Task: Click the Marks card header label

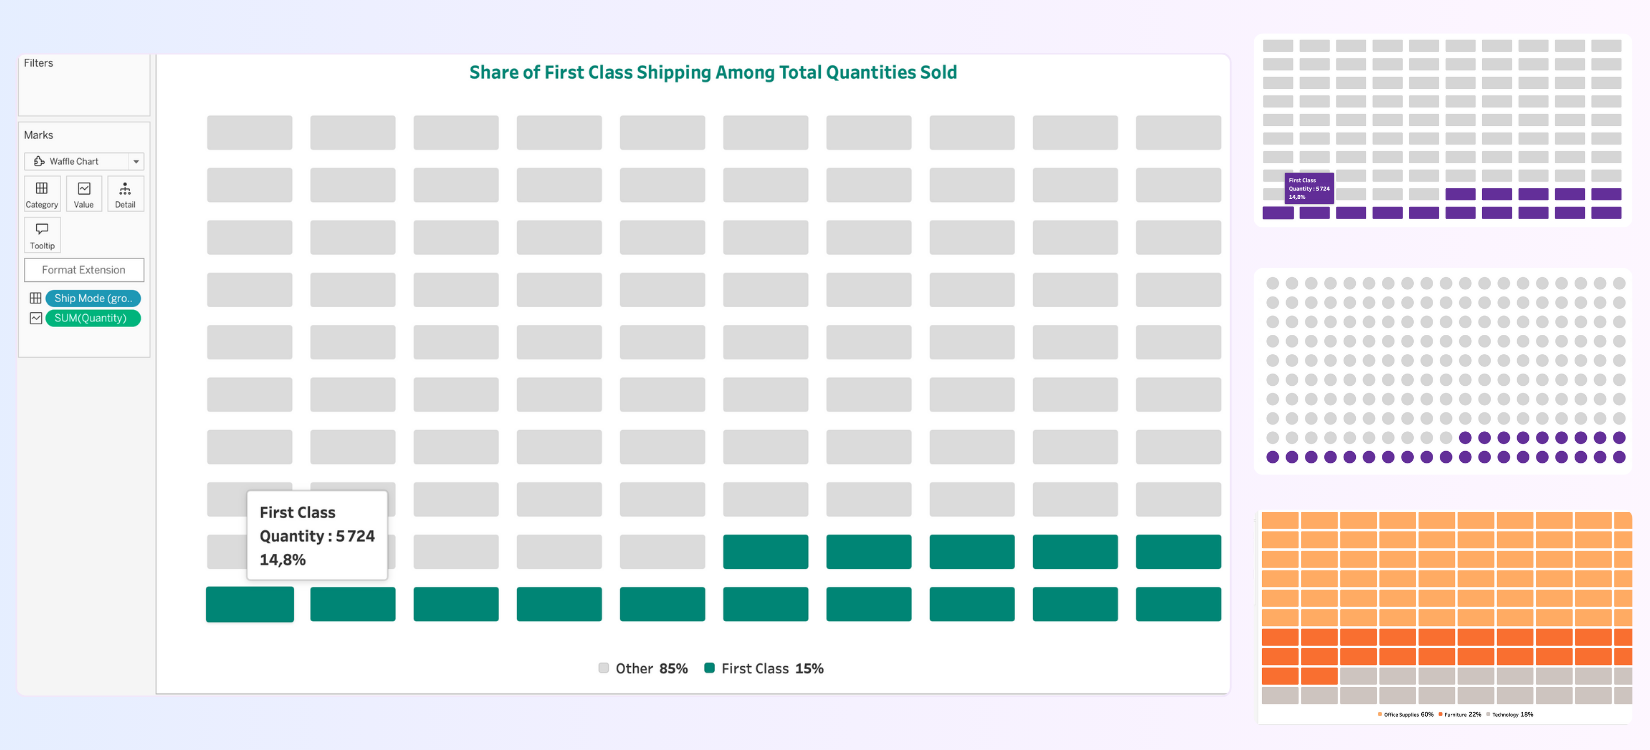Action: coord(39,135)
